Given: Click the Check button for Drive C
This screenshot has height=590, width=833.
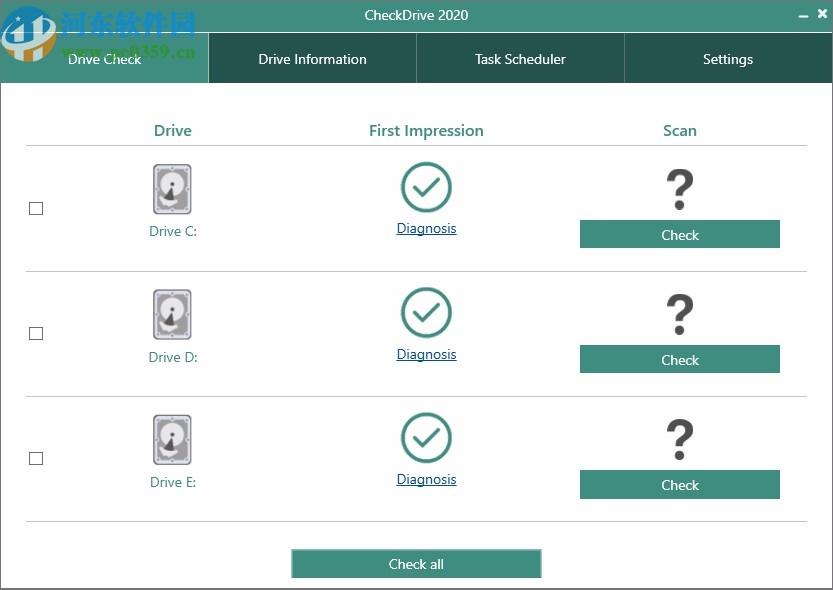Looking at the screenshot, I should click(x=680, y=234).
